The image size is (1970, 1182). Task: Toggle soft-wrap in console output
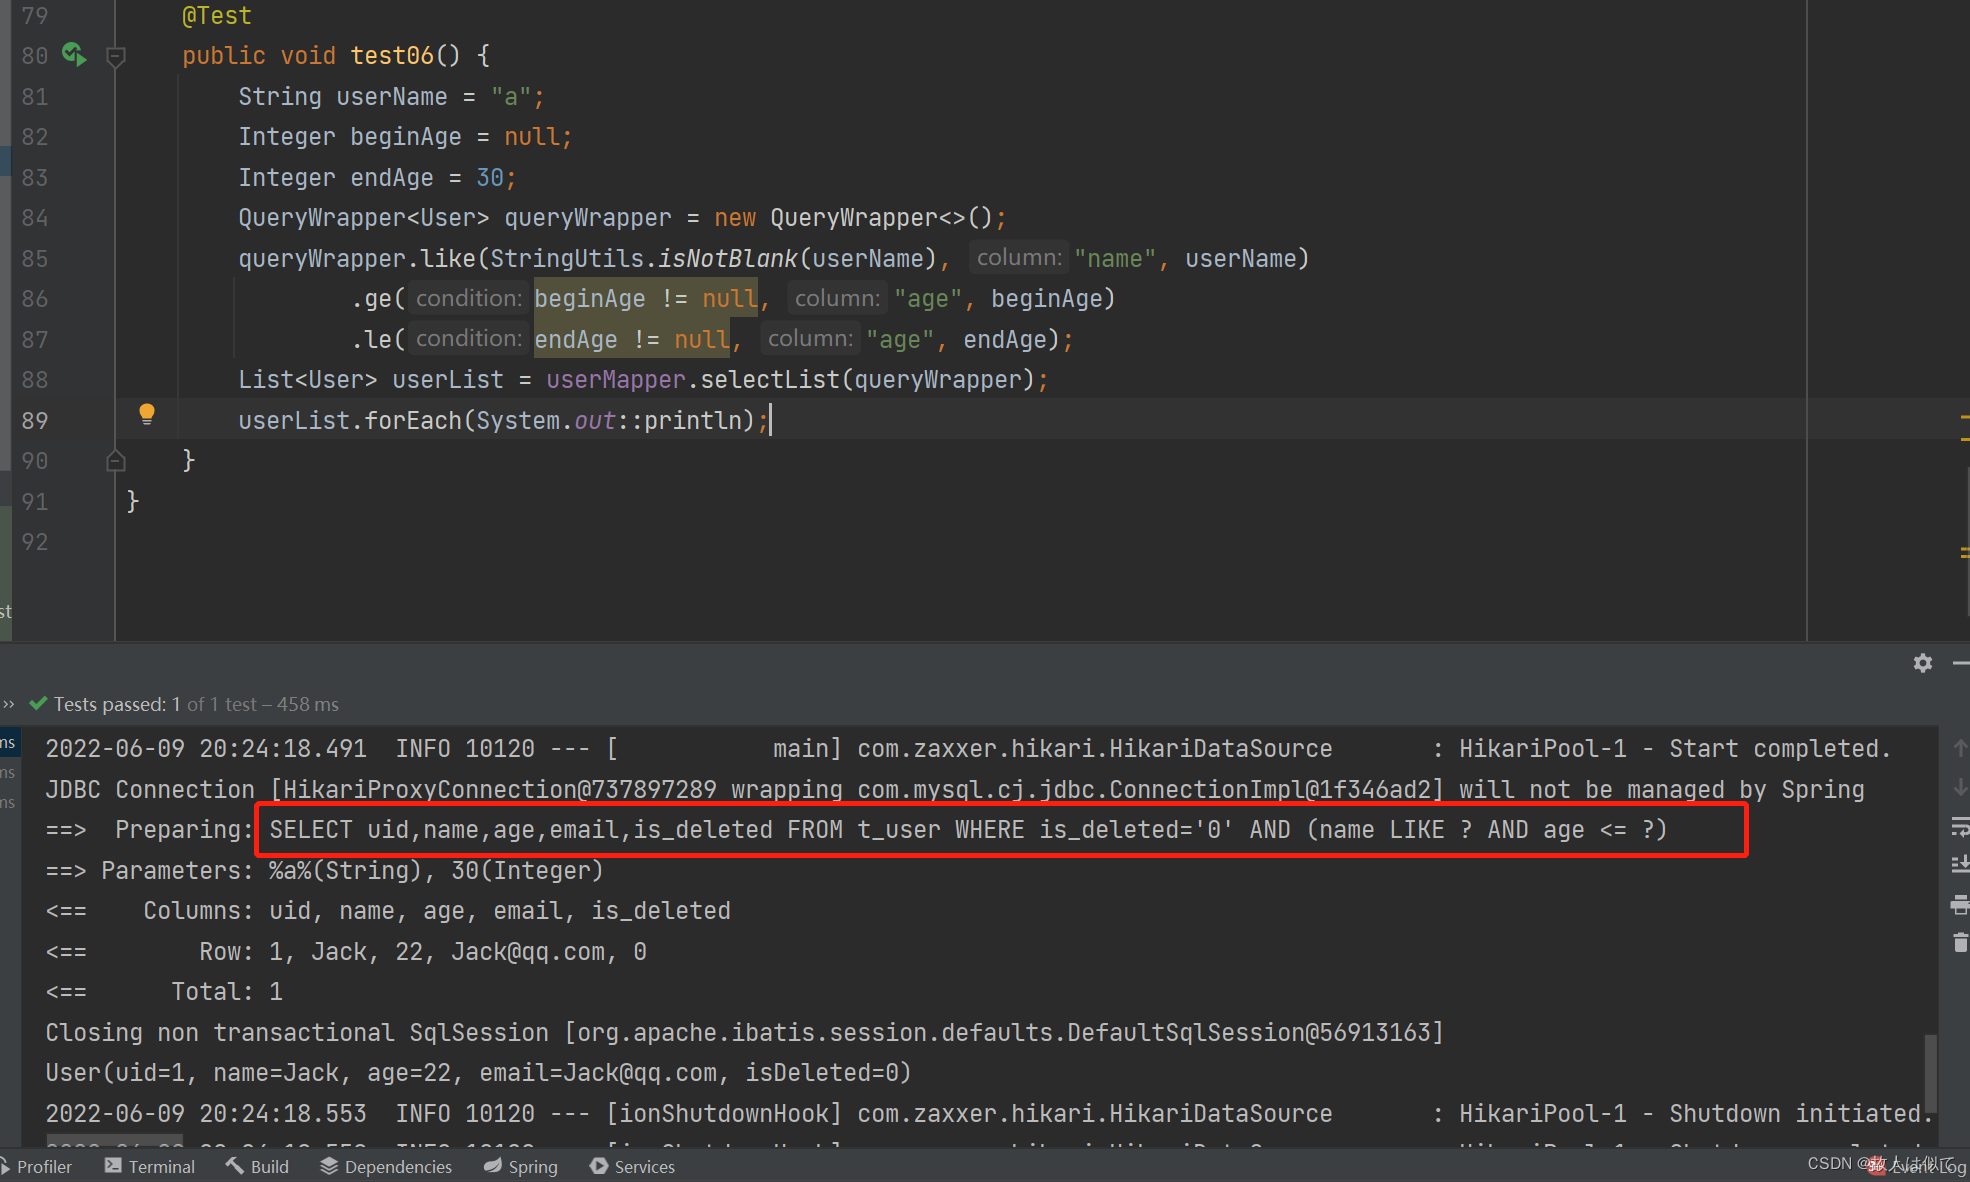point(1959,827)
